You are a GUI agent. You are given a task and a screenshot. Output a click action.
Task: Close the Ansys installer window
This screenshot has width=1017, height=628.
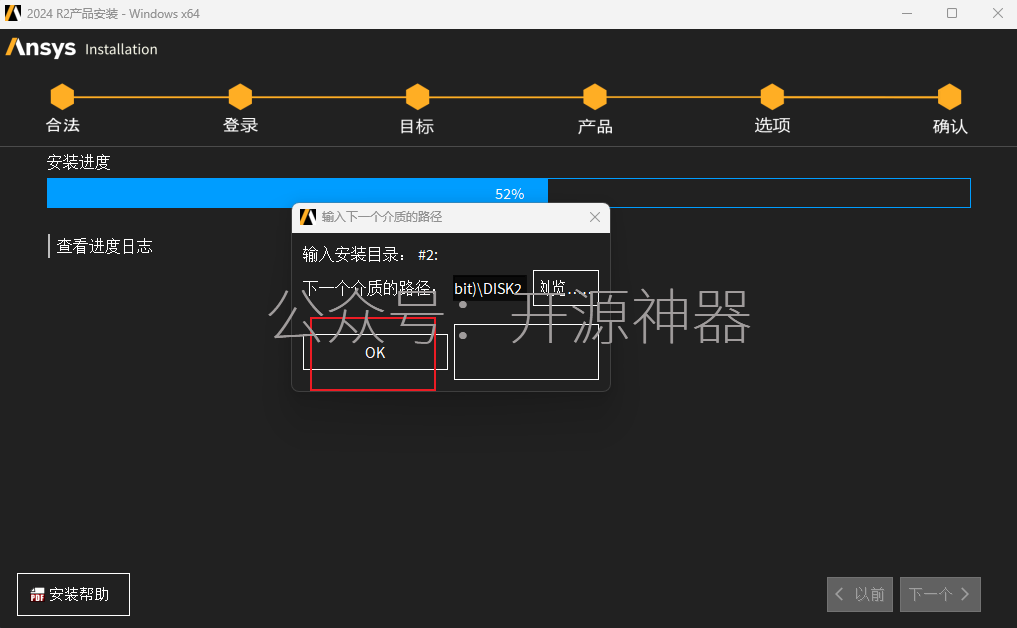[x=998, y=14]
